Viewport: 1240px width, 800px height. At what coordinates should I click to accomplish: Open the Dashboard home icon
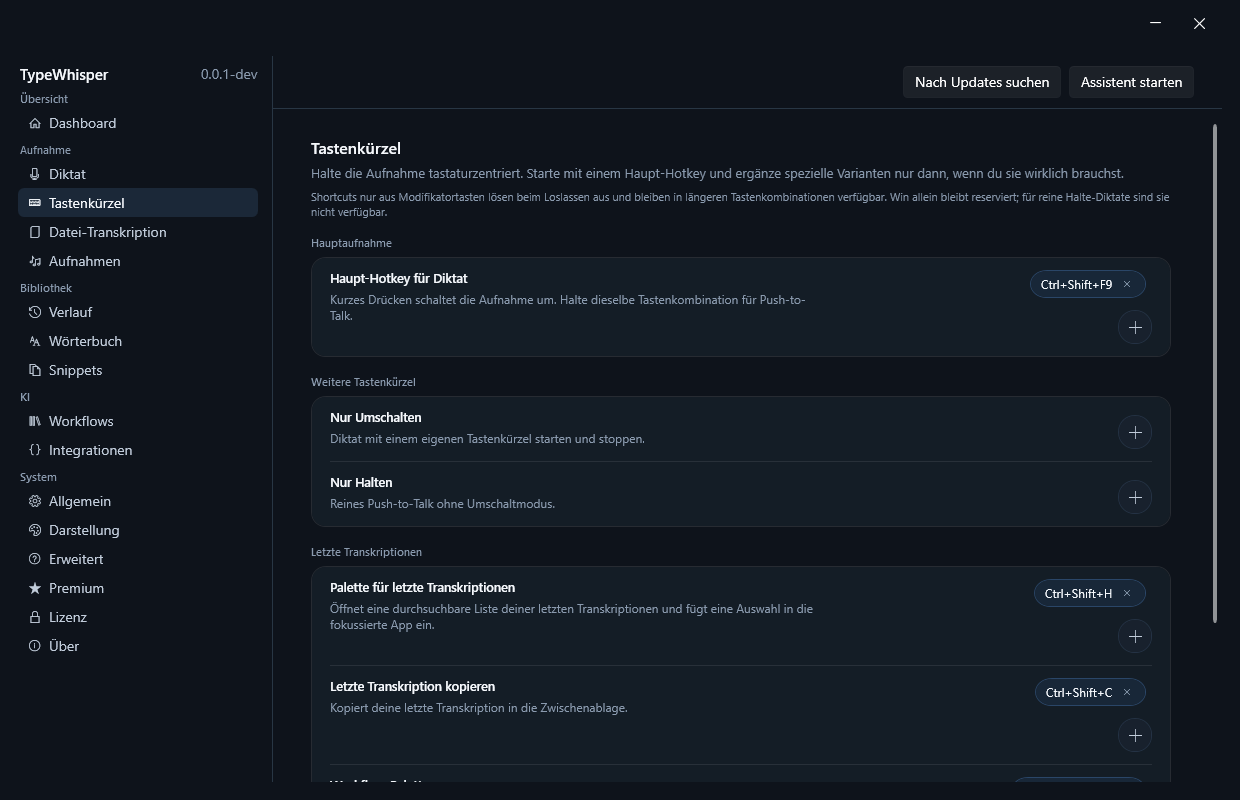coord(35,123)
